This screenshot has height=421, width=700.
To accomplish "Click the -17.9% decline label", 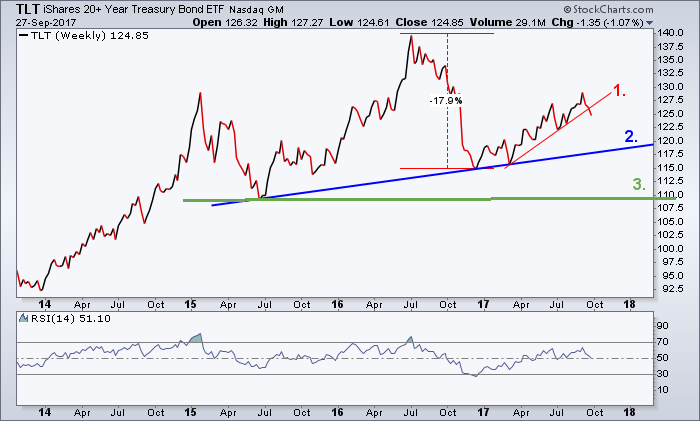I will click(x=446, y=100).
